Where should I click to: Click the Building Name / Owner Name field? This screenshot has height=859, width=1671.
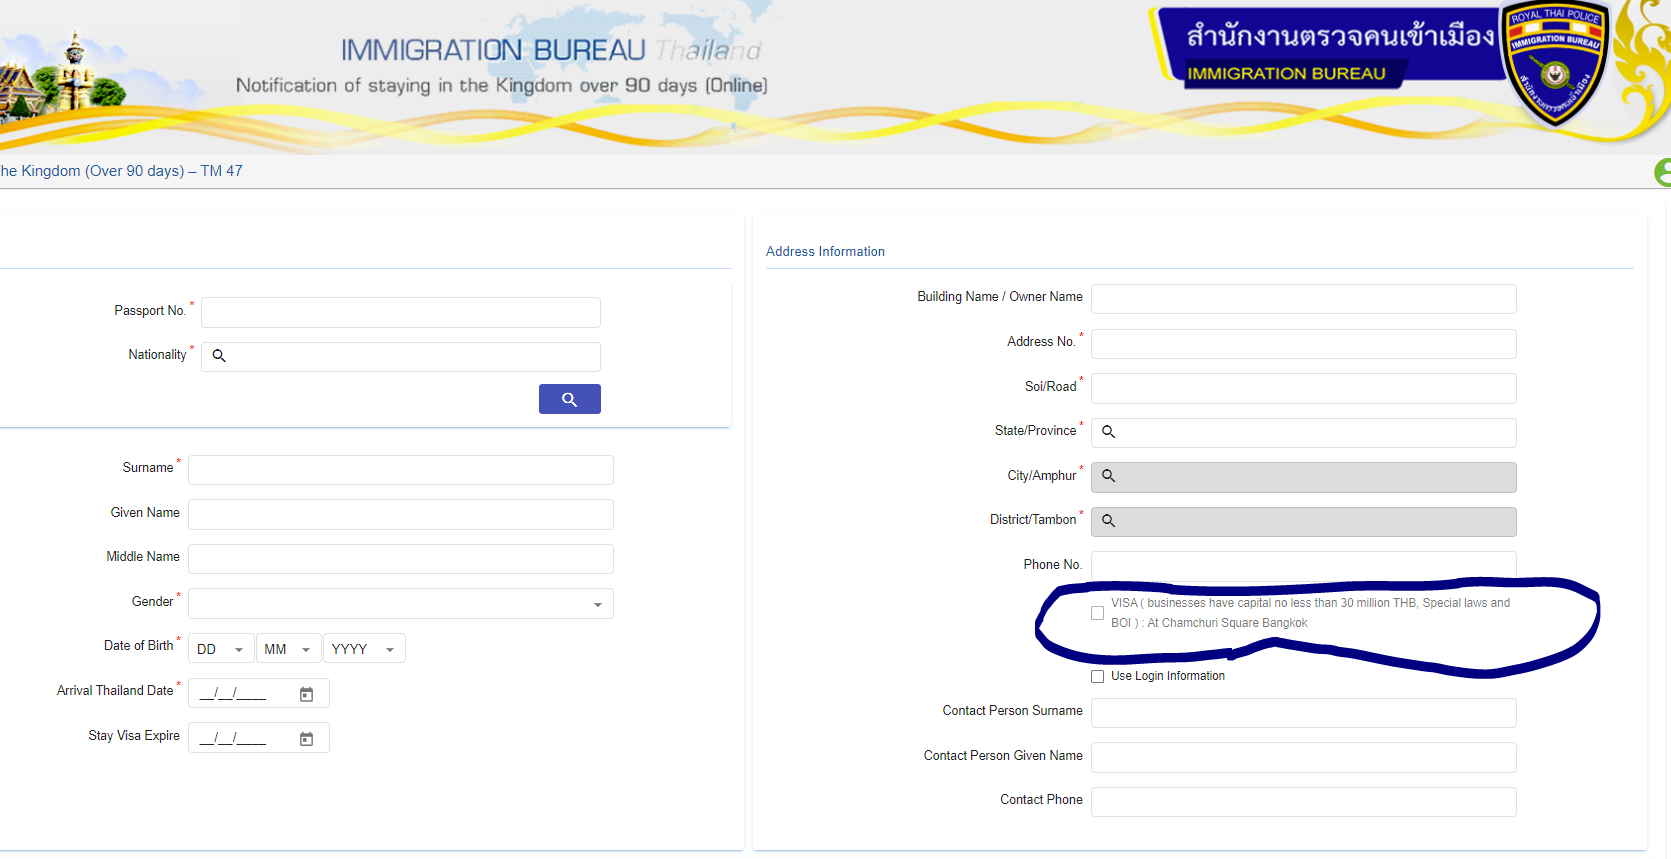(1303, 299)
